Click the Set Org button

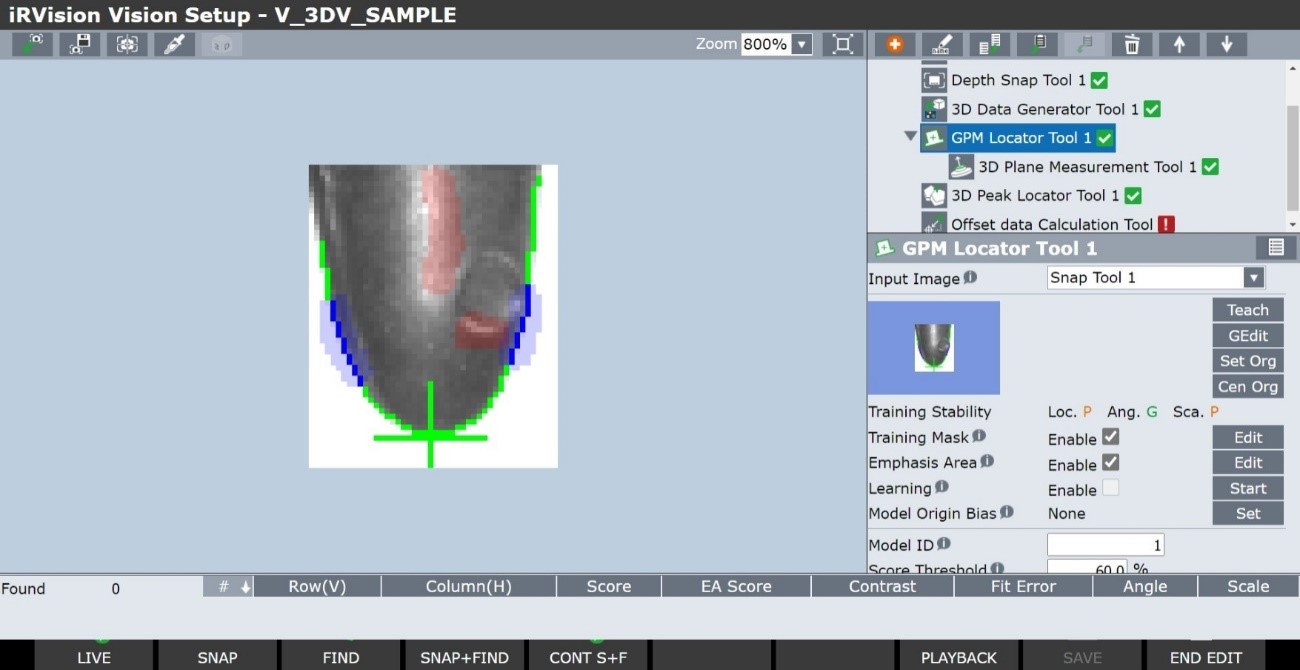[1248, 361]
